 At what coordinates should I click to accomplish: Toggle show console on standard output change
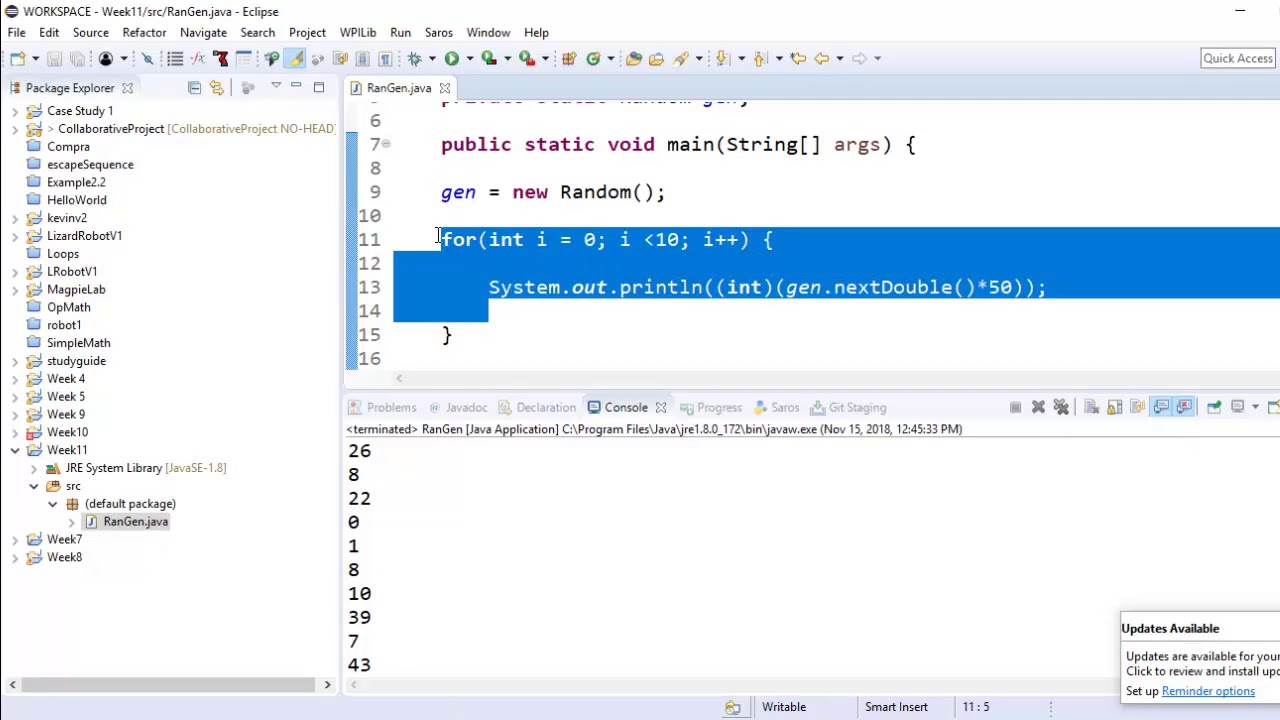tap(1161, 407)
